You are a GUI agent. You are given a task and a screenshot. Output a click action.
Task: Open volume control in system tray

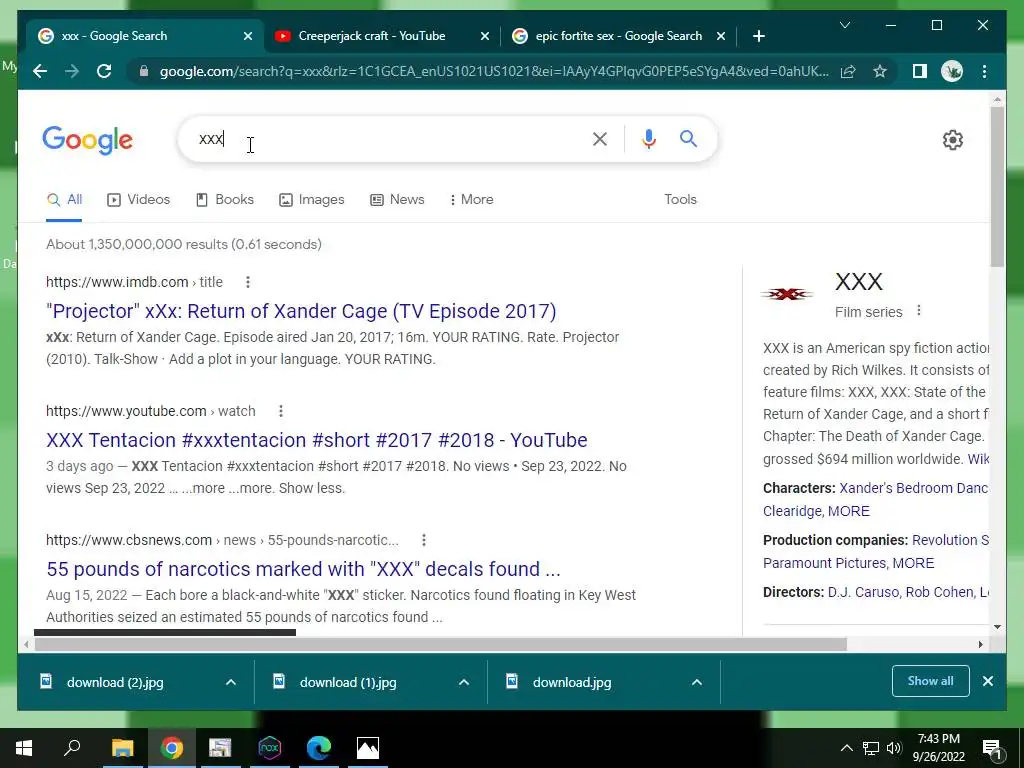894,748
